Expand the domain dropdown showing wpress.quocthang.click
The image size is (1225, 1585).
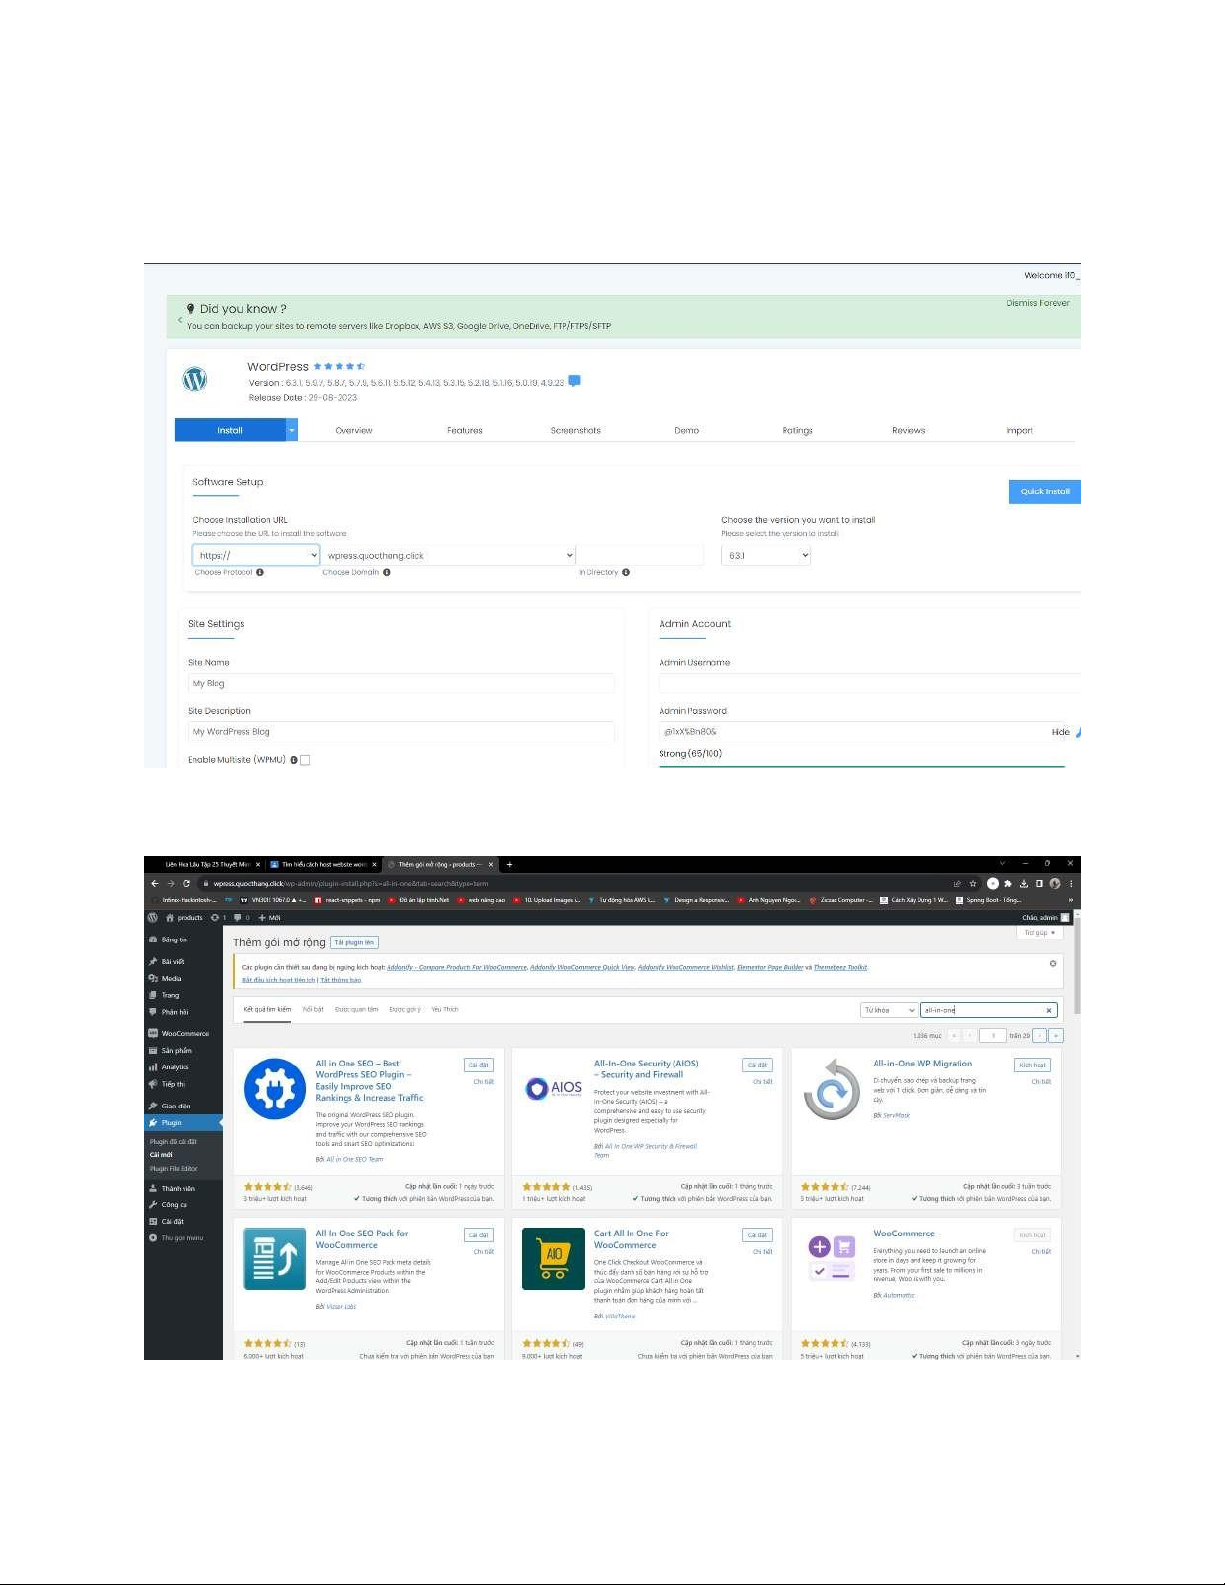click(x=449, y=555)
